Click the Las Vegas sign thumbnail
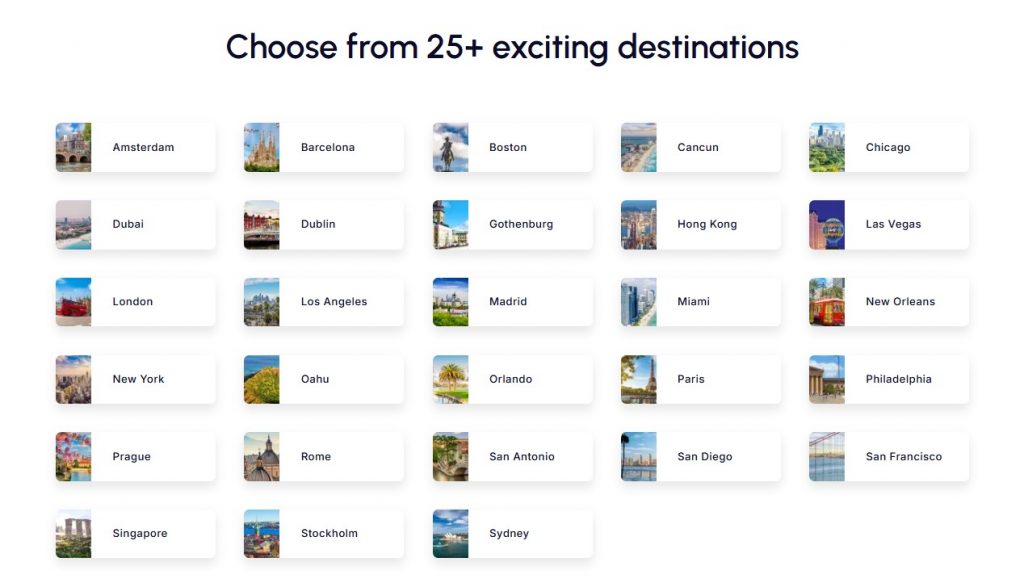 (826, 224)
